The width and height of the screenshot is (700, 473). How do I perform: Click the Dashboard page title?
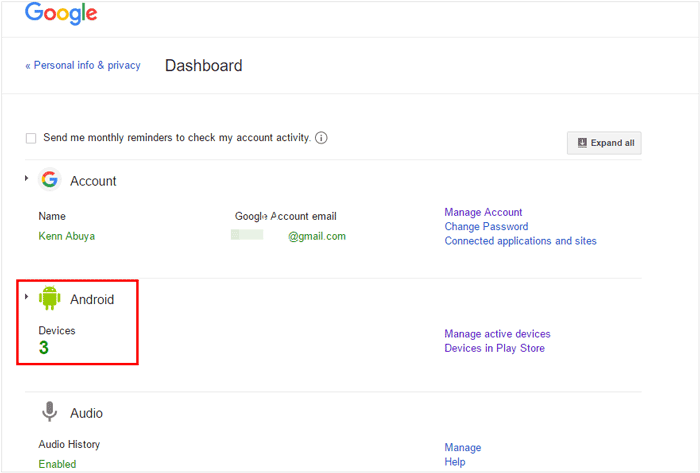click(204, 66)
